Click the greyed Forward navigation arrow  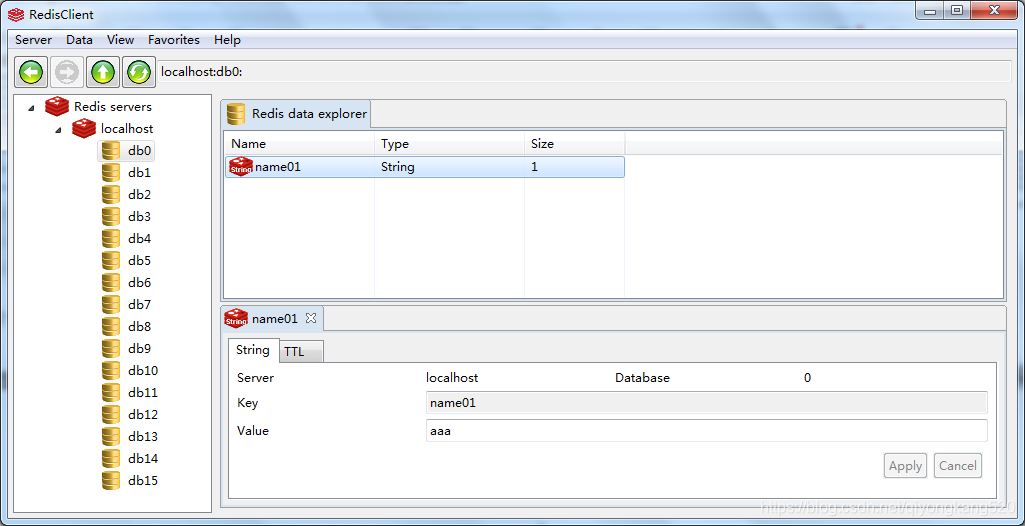(x=67, y=72)
